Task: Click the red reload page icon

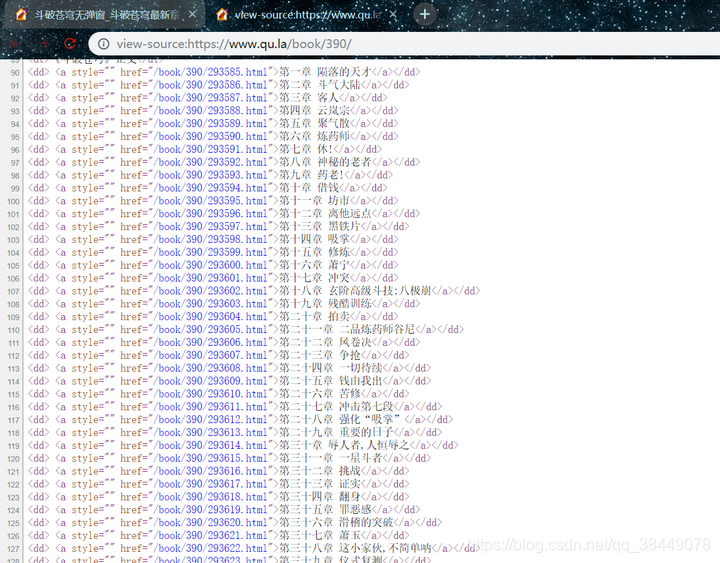Action: tap(70, 44)
